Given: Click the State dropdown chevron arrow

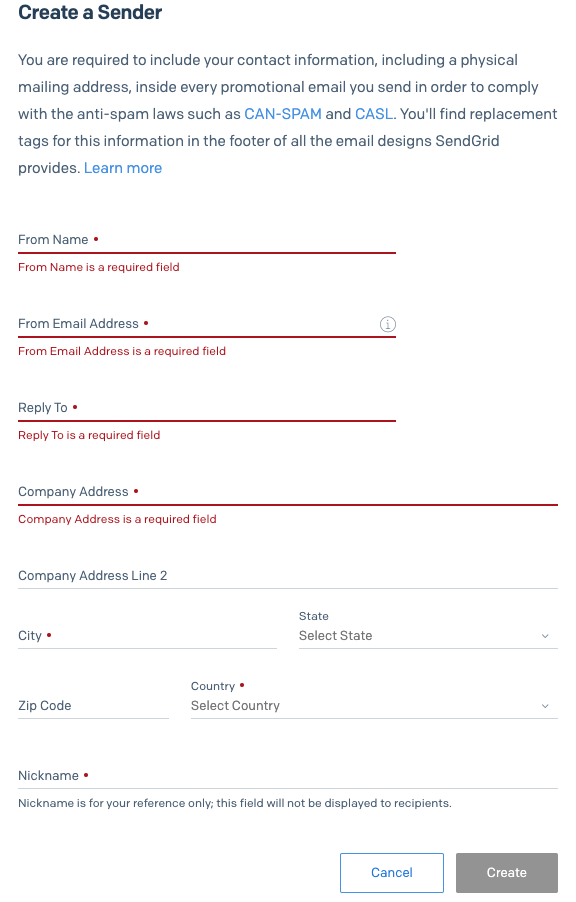Looking at the screenshot, I should (545, 636).
